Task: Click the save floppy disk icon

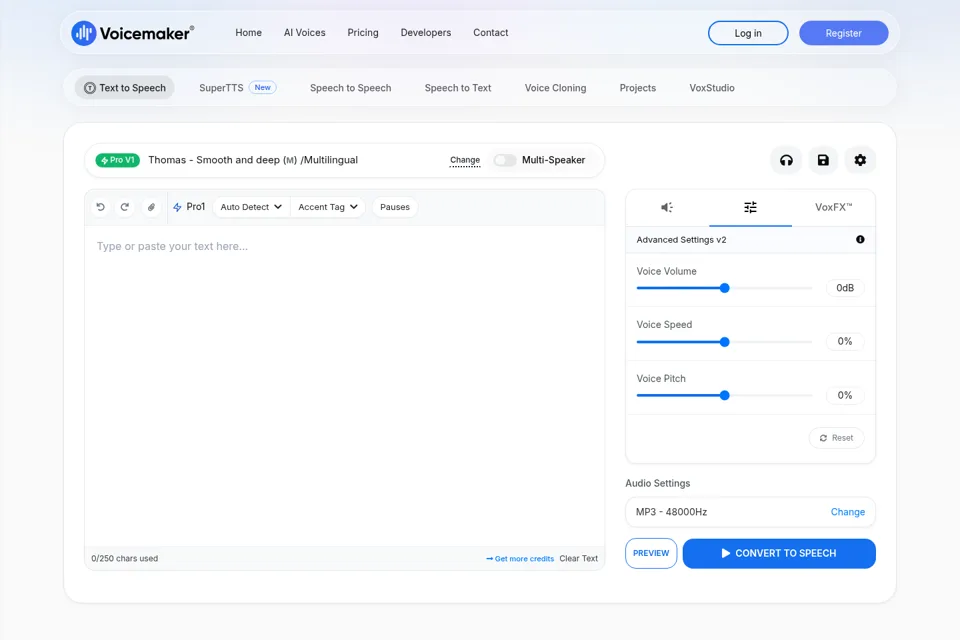Action: pos(823,160)
